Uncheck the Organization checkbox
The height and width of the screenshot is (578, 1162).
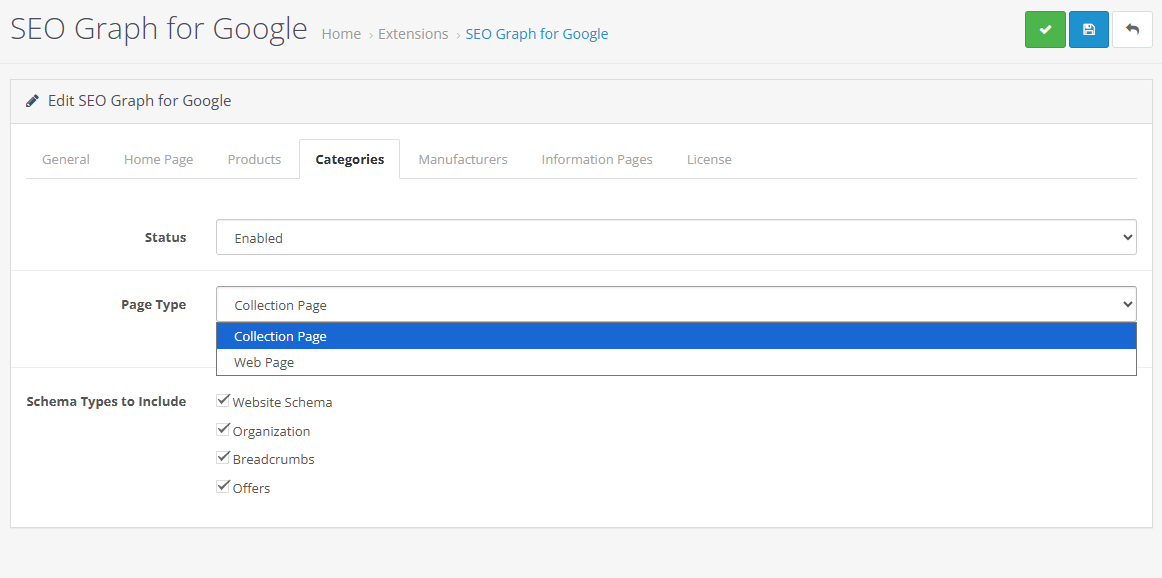[224, 430]
